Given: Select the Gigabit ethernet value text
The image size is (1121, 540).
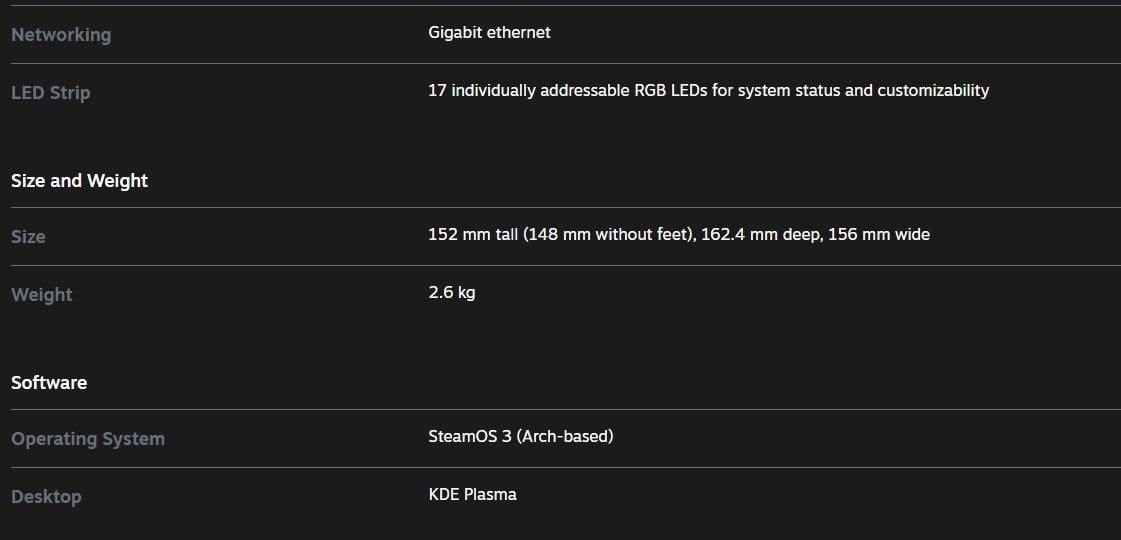Looking at the screenshot, I should (x=489, y=33).
